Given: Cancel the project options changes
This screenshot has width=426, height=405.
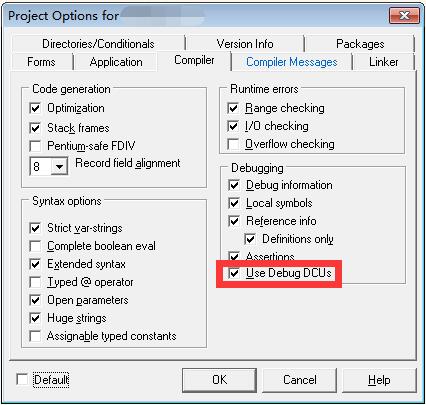Looking at the screenshot, I should coord(300,380).
